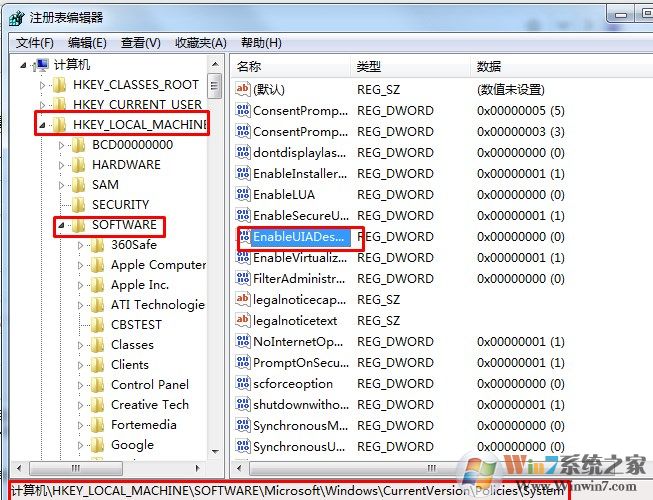
Task: Select the ATI Technologies tree entry
Action: (x=158, y=305)
